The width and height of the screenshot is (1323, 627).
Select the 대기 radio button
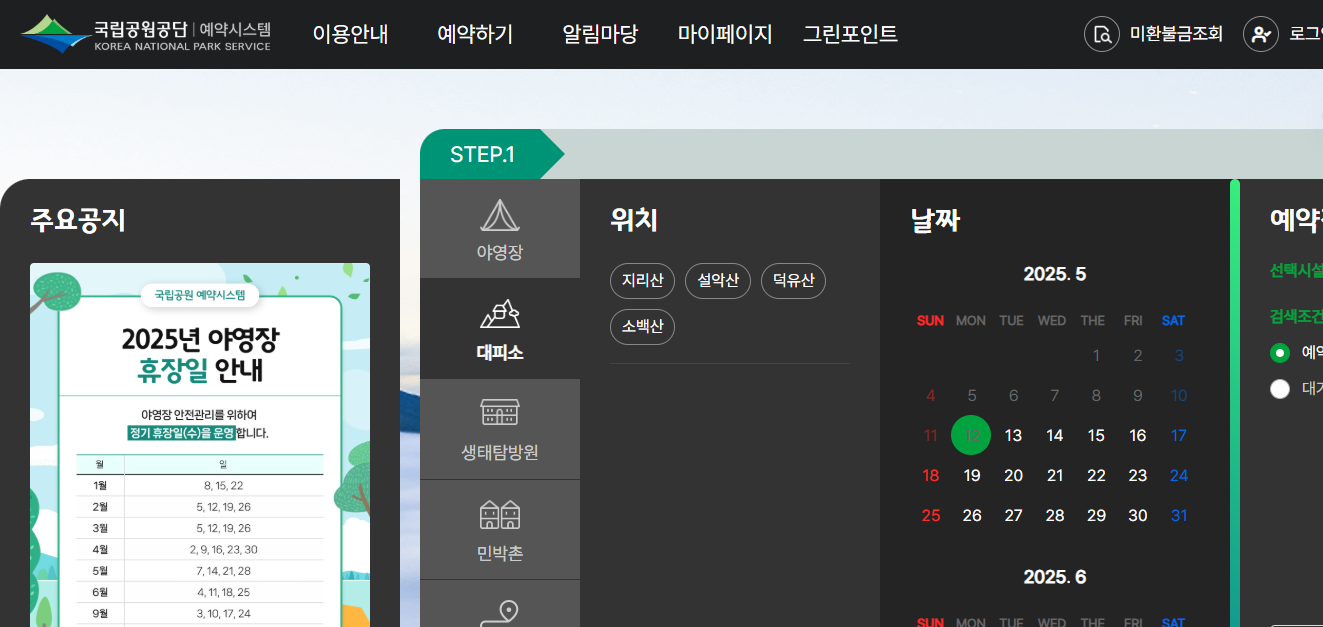1281,389
